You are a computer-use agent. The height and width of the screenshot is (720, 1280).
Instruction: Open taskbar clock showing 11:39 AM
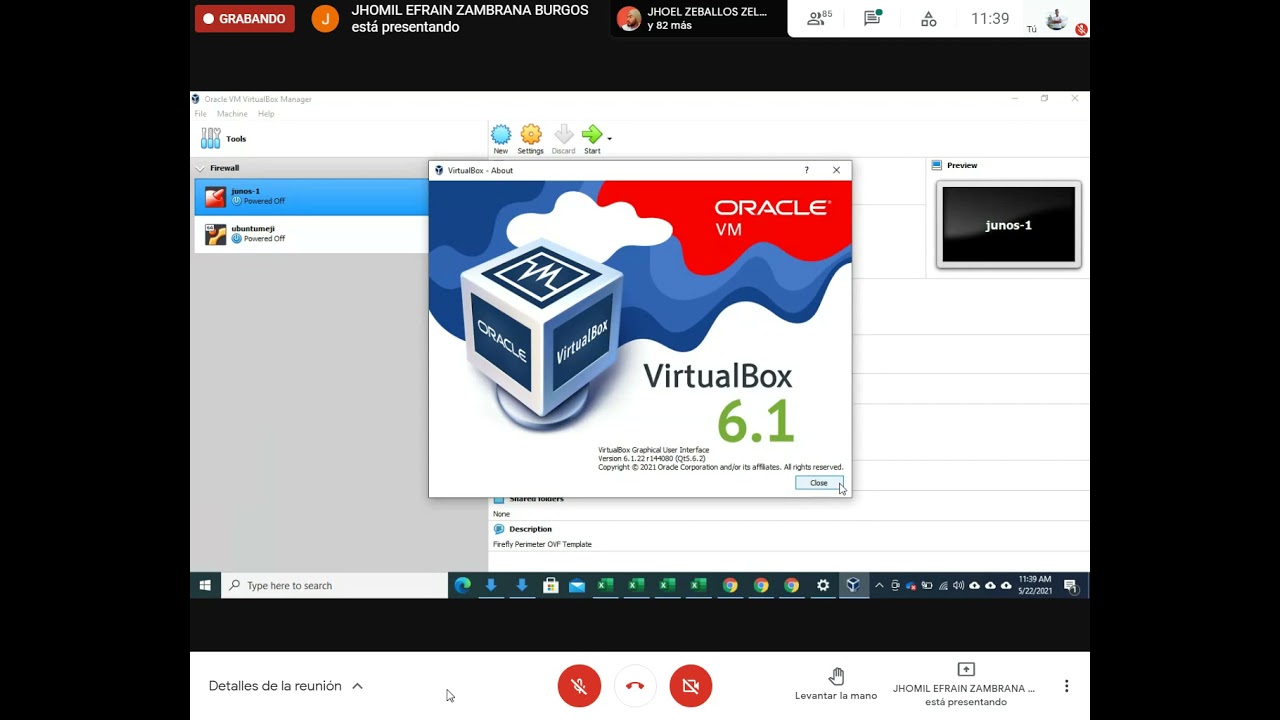pyautogui.click(x=1035, y=585)
